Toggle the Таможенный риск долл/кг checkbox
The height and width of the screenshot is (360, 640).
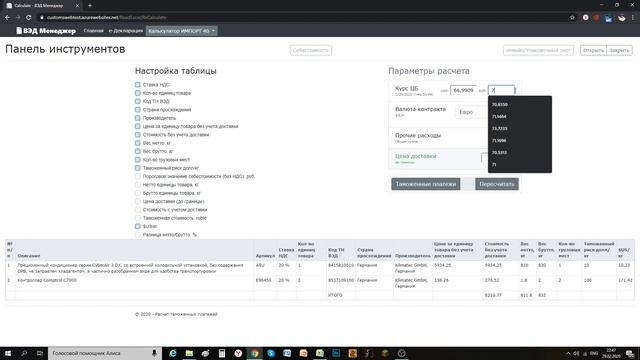[x=138, y=168]
